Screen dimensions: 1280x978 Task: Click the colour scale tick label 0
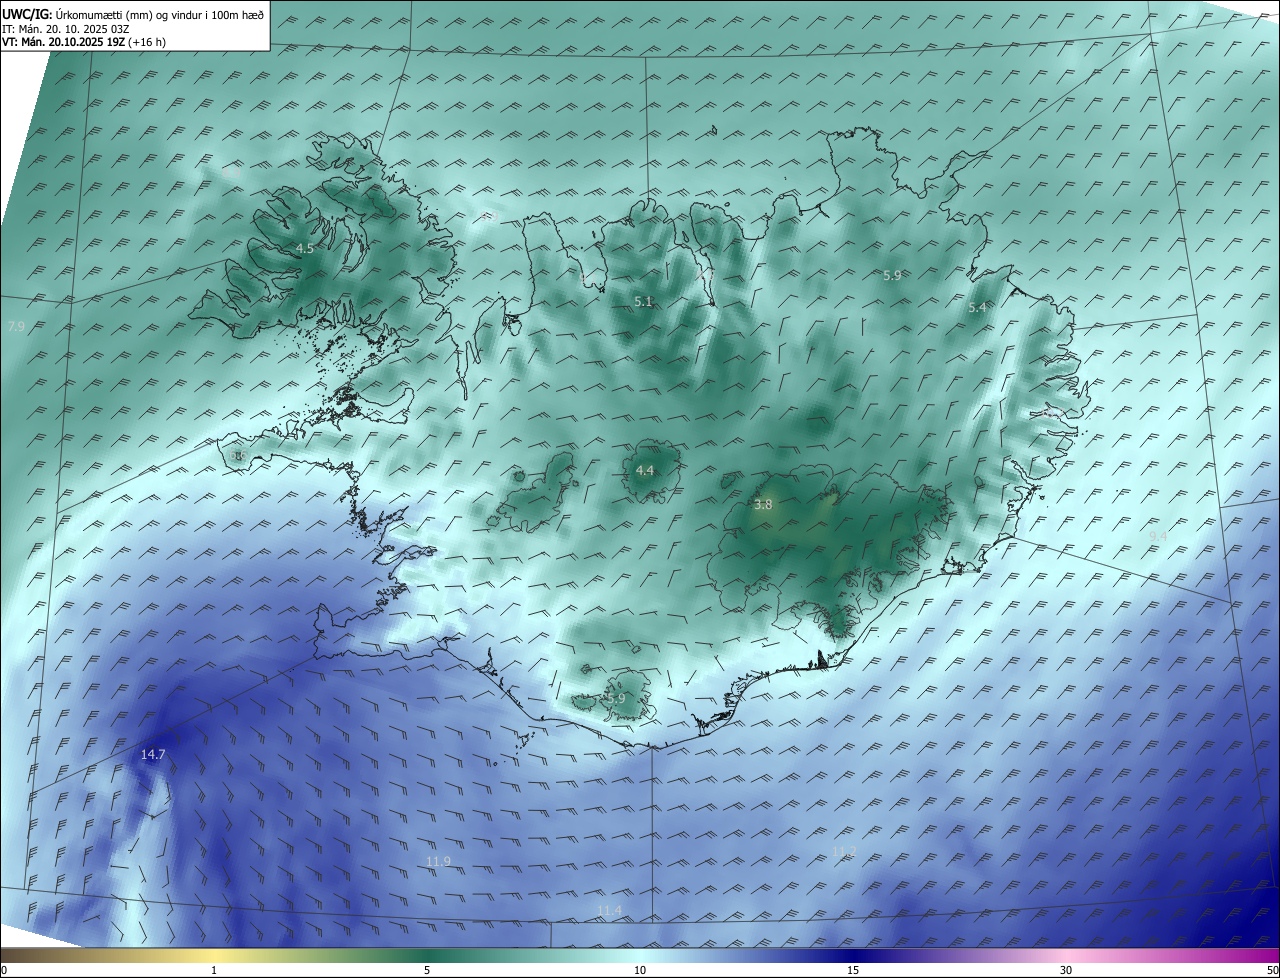tap(4, 970)
